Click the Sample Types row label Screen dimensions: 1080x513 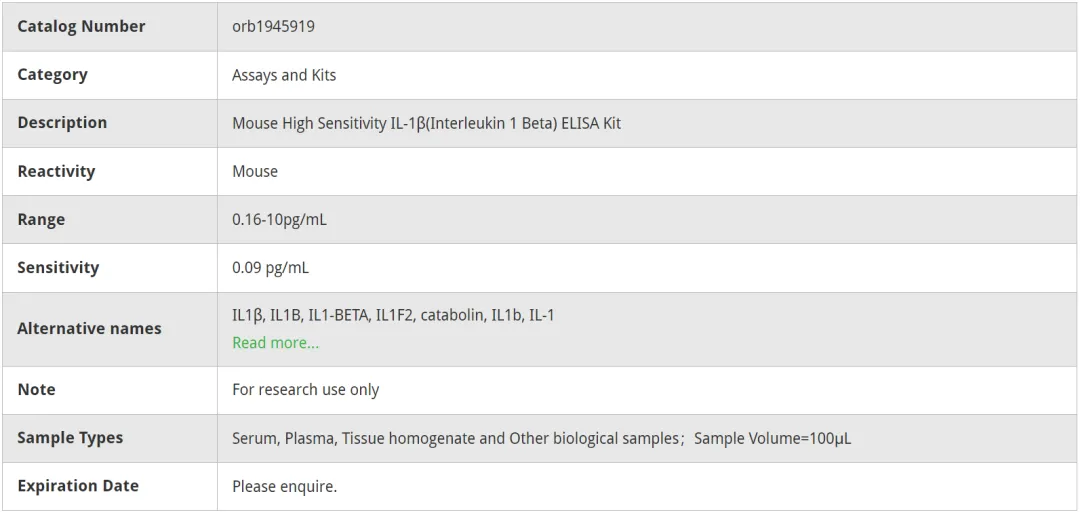70,438
